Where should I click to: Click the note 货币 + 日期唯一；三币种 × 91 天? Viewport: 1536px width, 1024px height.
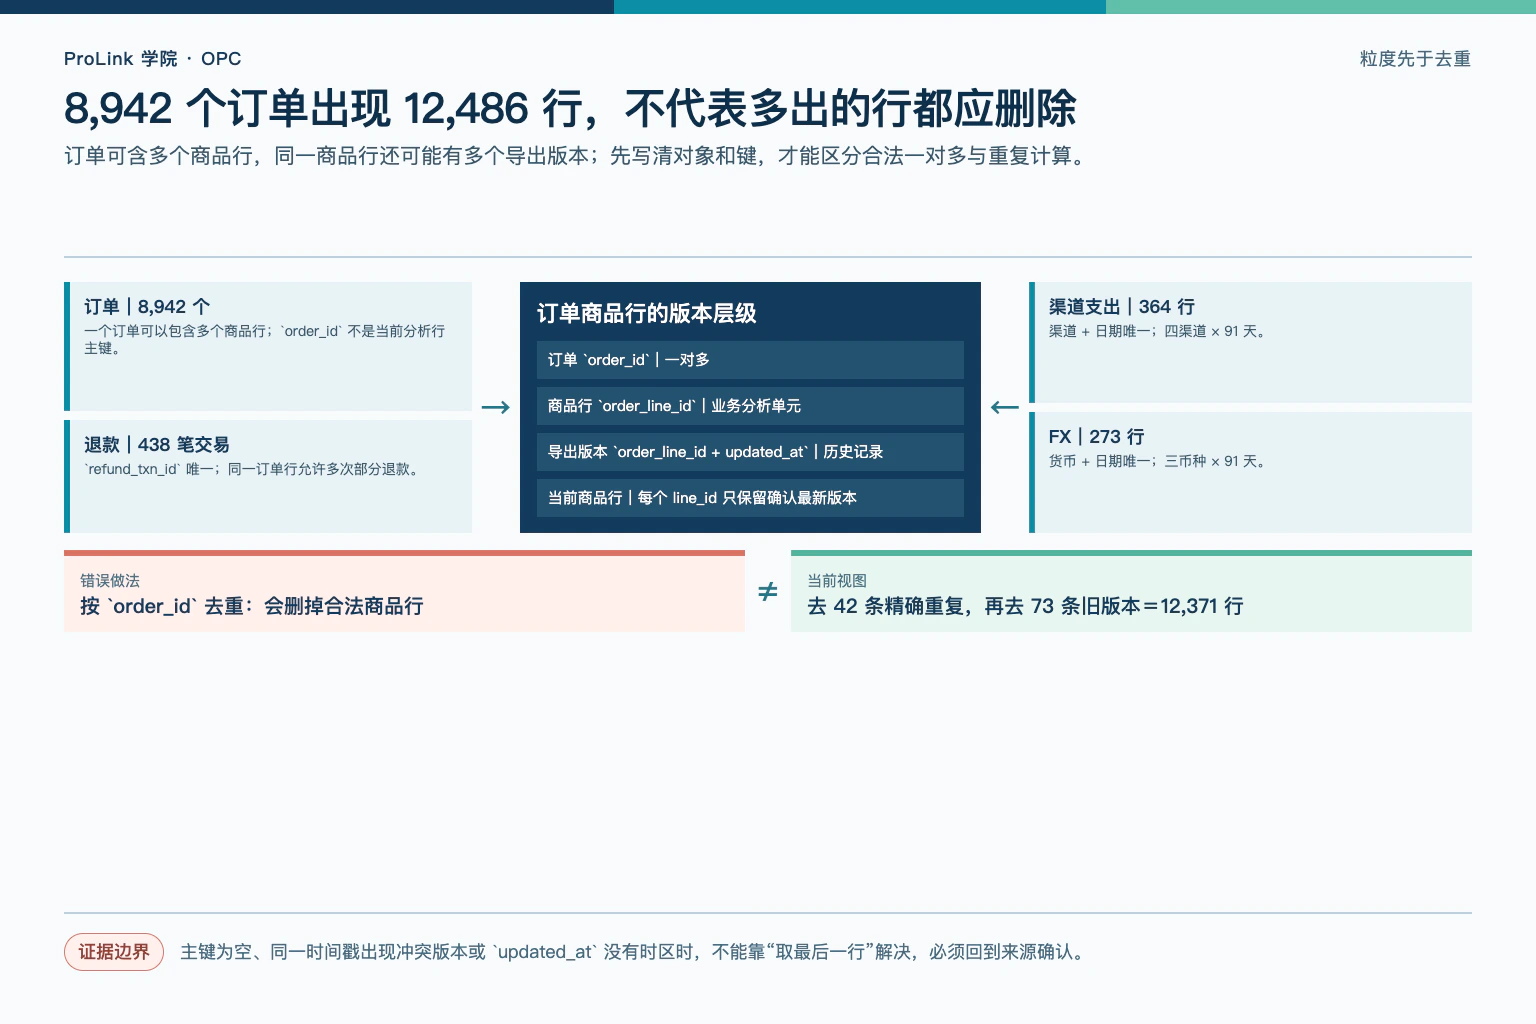pyautogui.click(x=1159, y=461)
